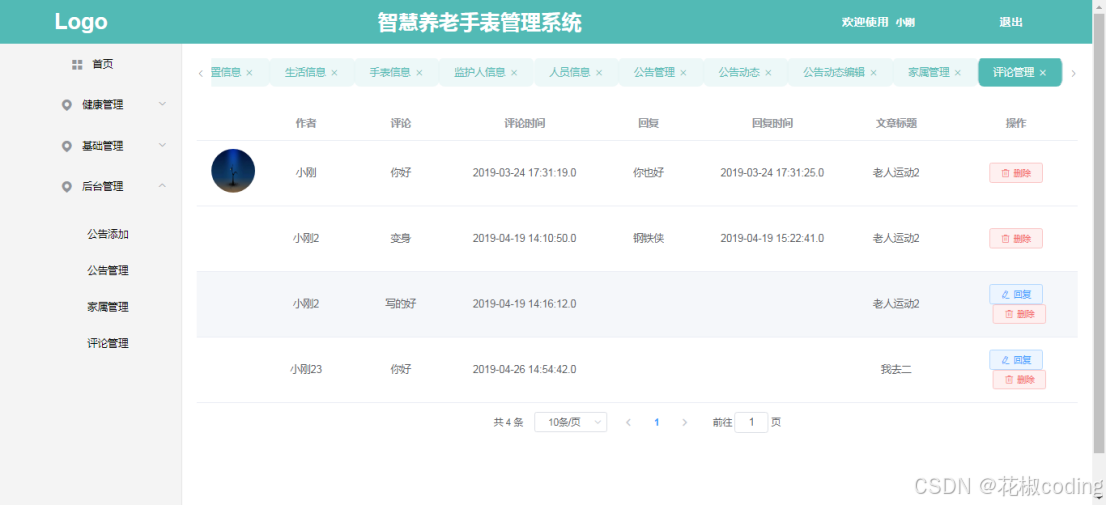Click the 退出 logout link
1107x506 pixels.
pos(1011,22)
